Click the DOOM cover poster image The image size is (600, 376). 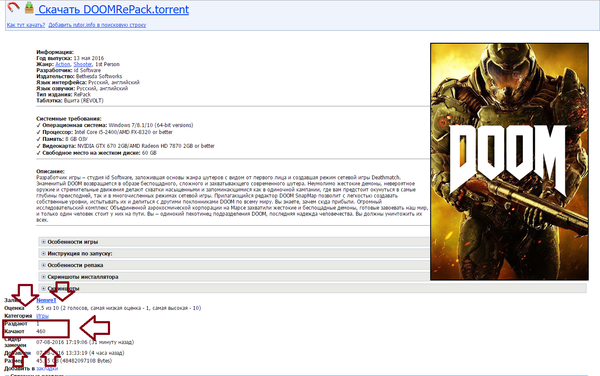pyautogui.click(x=509, y=161)
